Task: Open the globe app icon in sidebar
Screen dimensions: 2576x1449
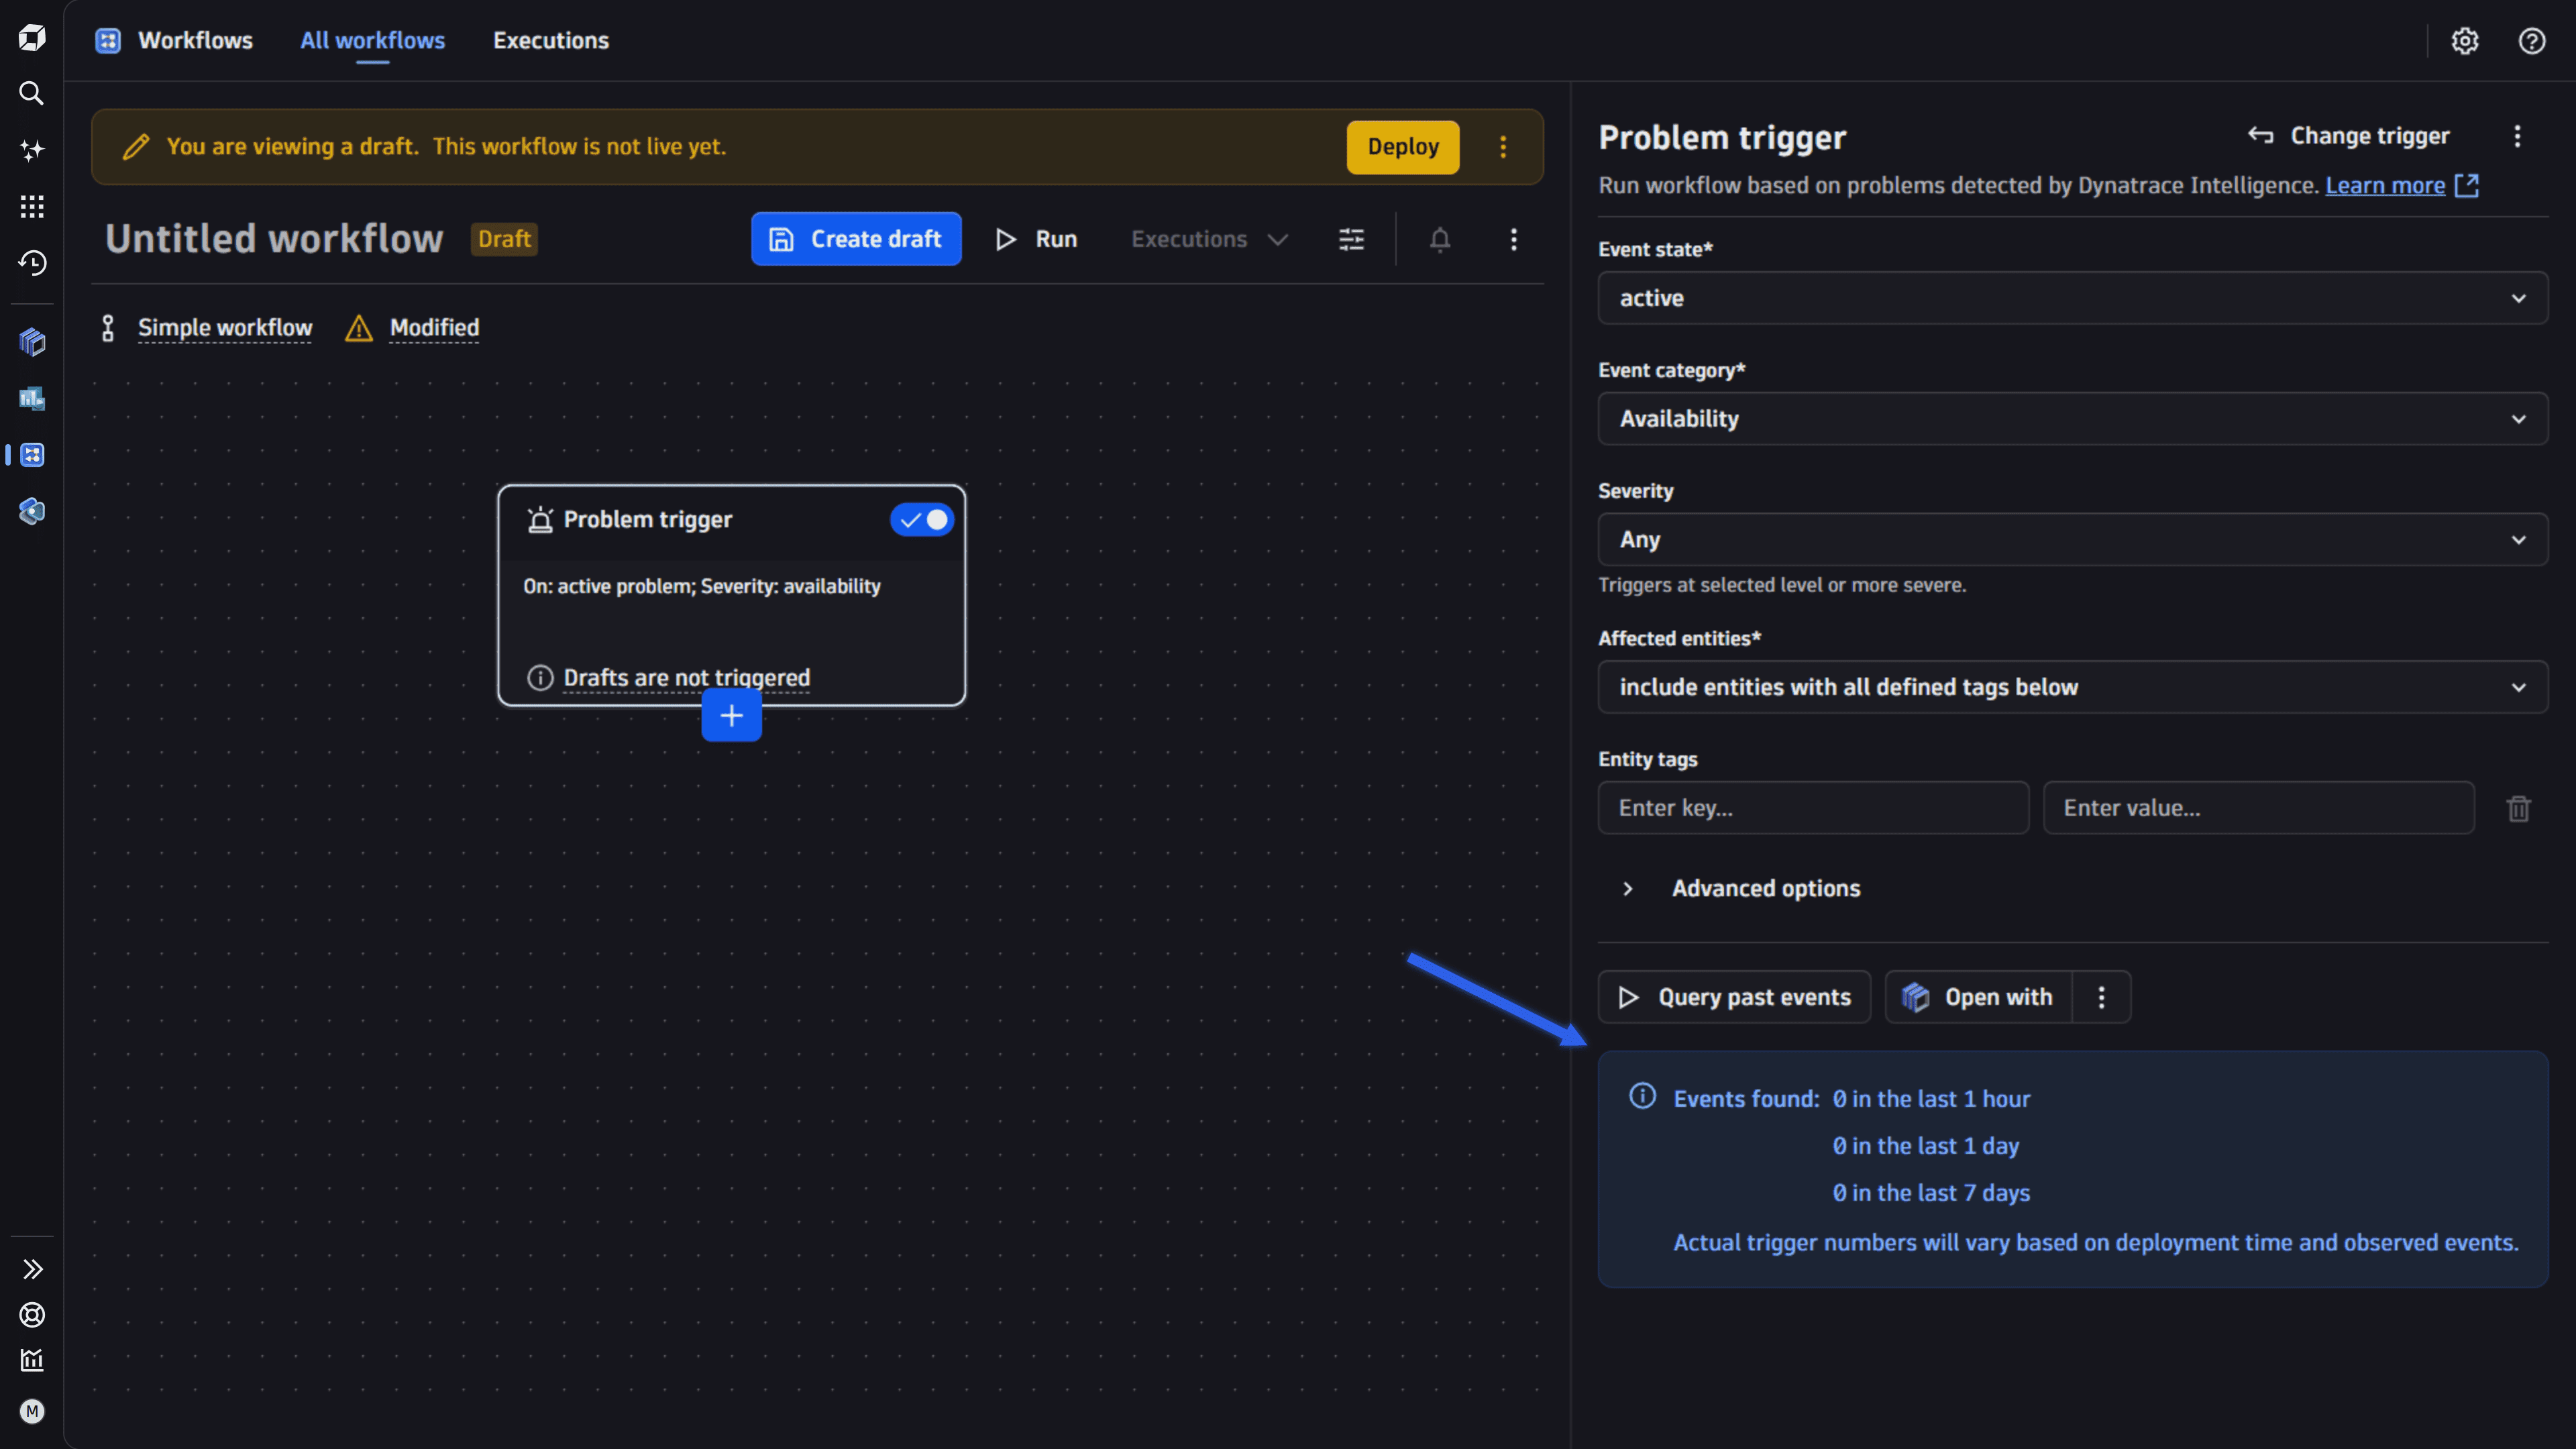Action: click(32, 511)
